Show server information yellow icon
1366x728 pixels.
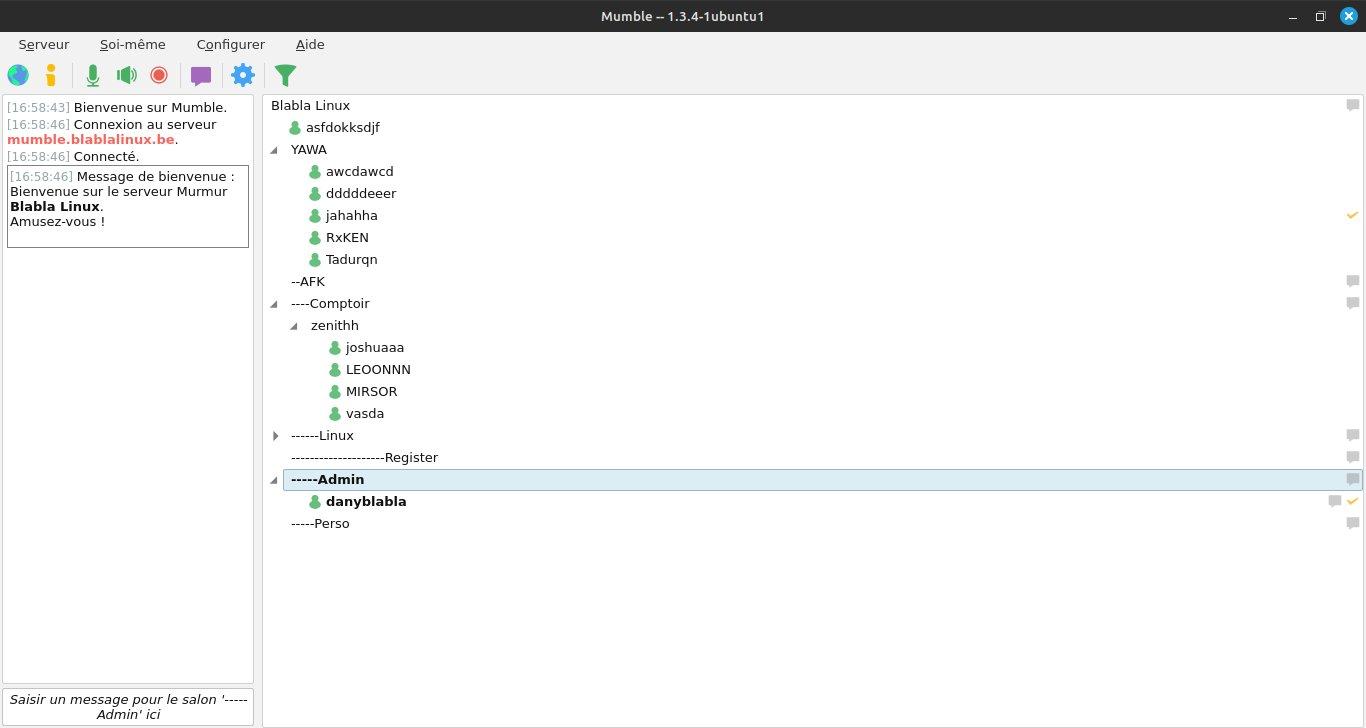click(51, 75)
